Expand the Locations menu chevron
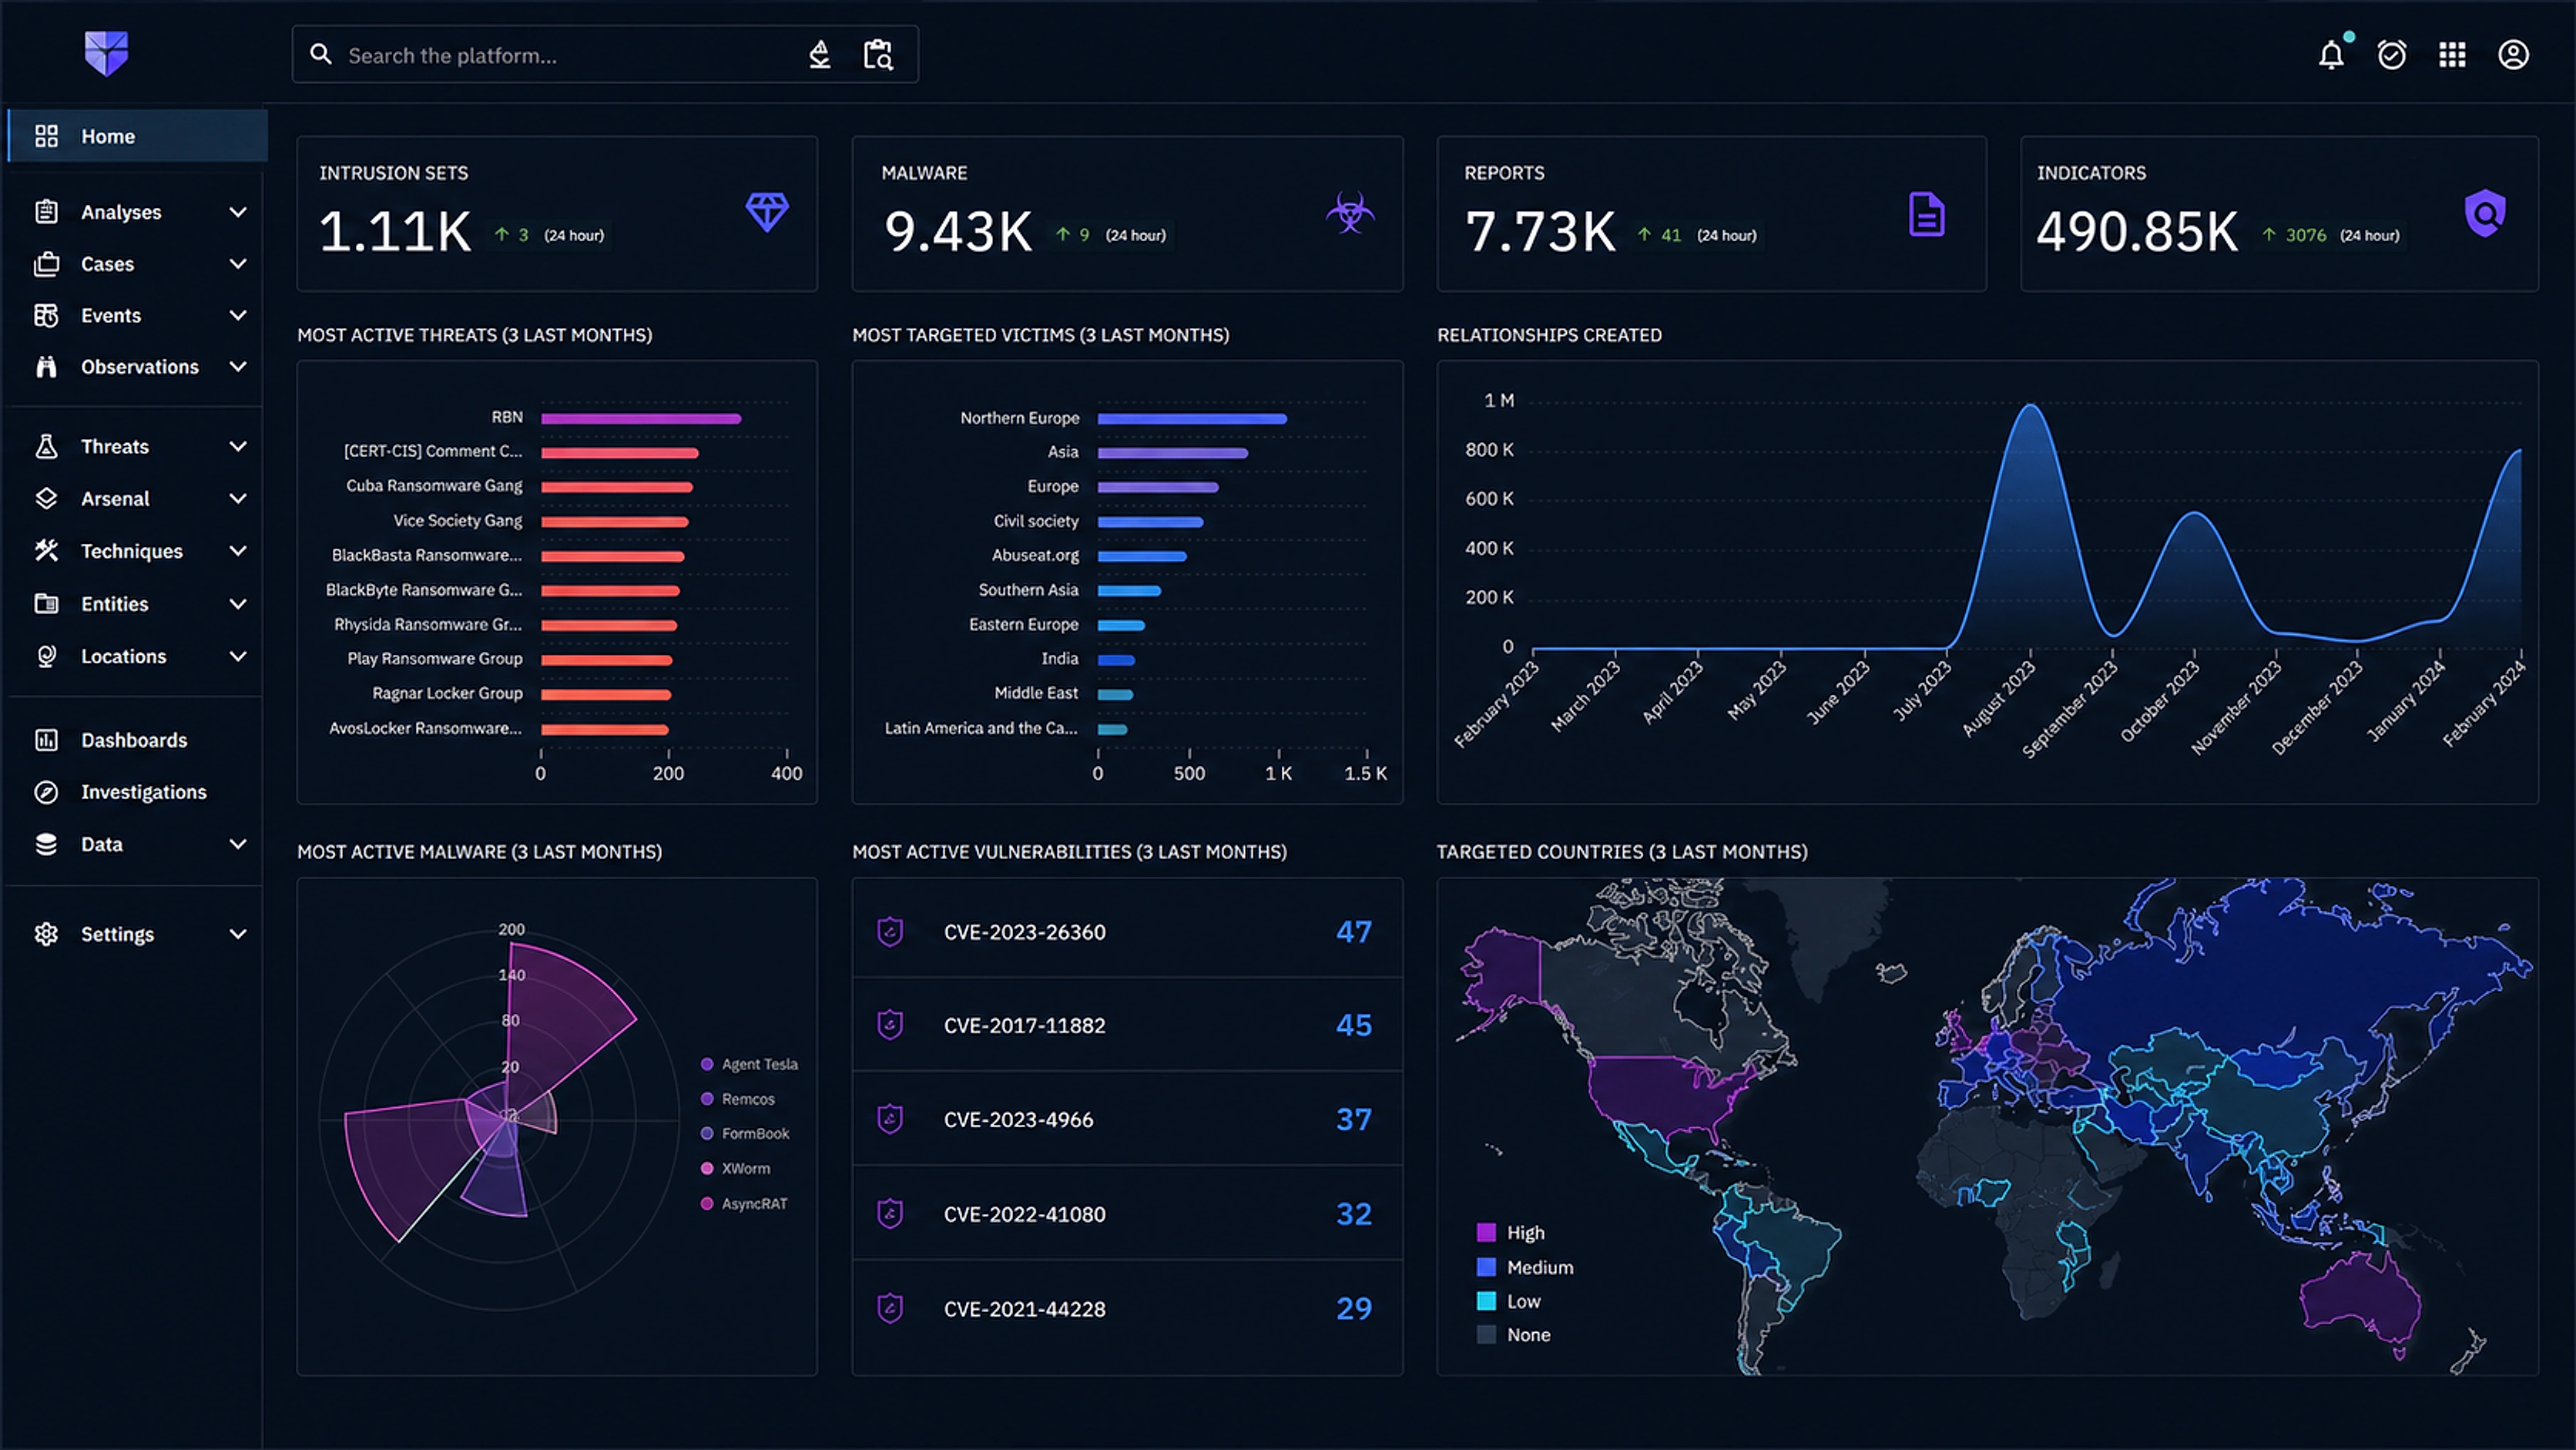 coord(238,656)
